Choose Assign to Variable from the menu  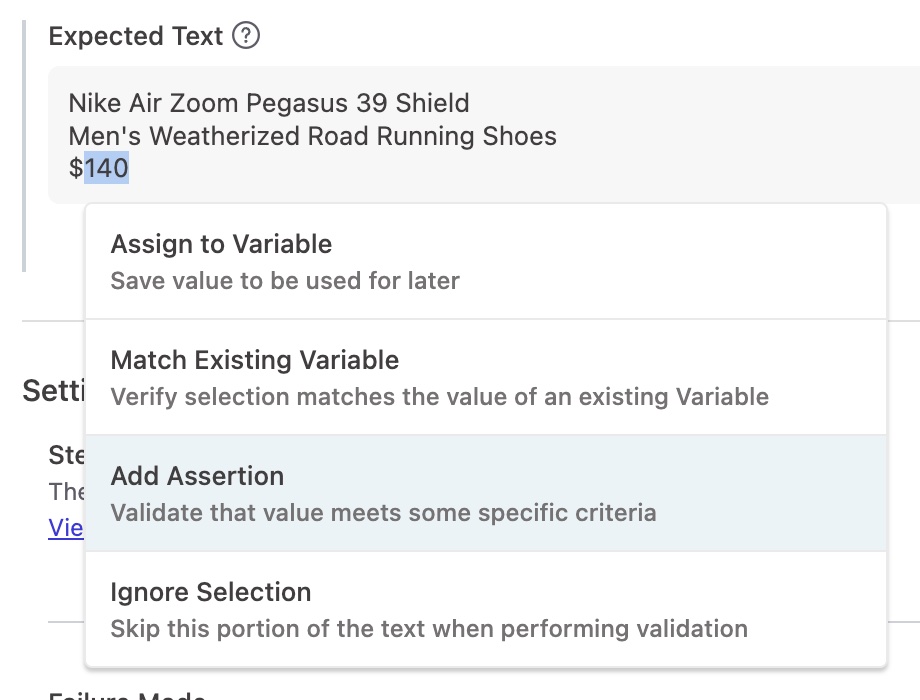pyautogui.click(x=221, y=244)
